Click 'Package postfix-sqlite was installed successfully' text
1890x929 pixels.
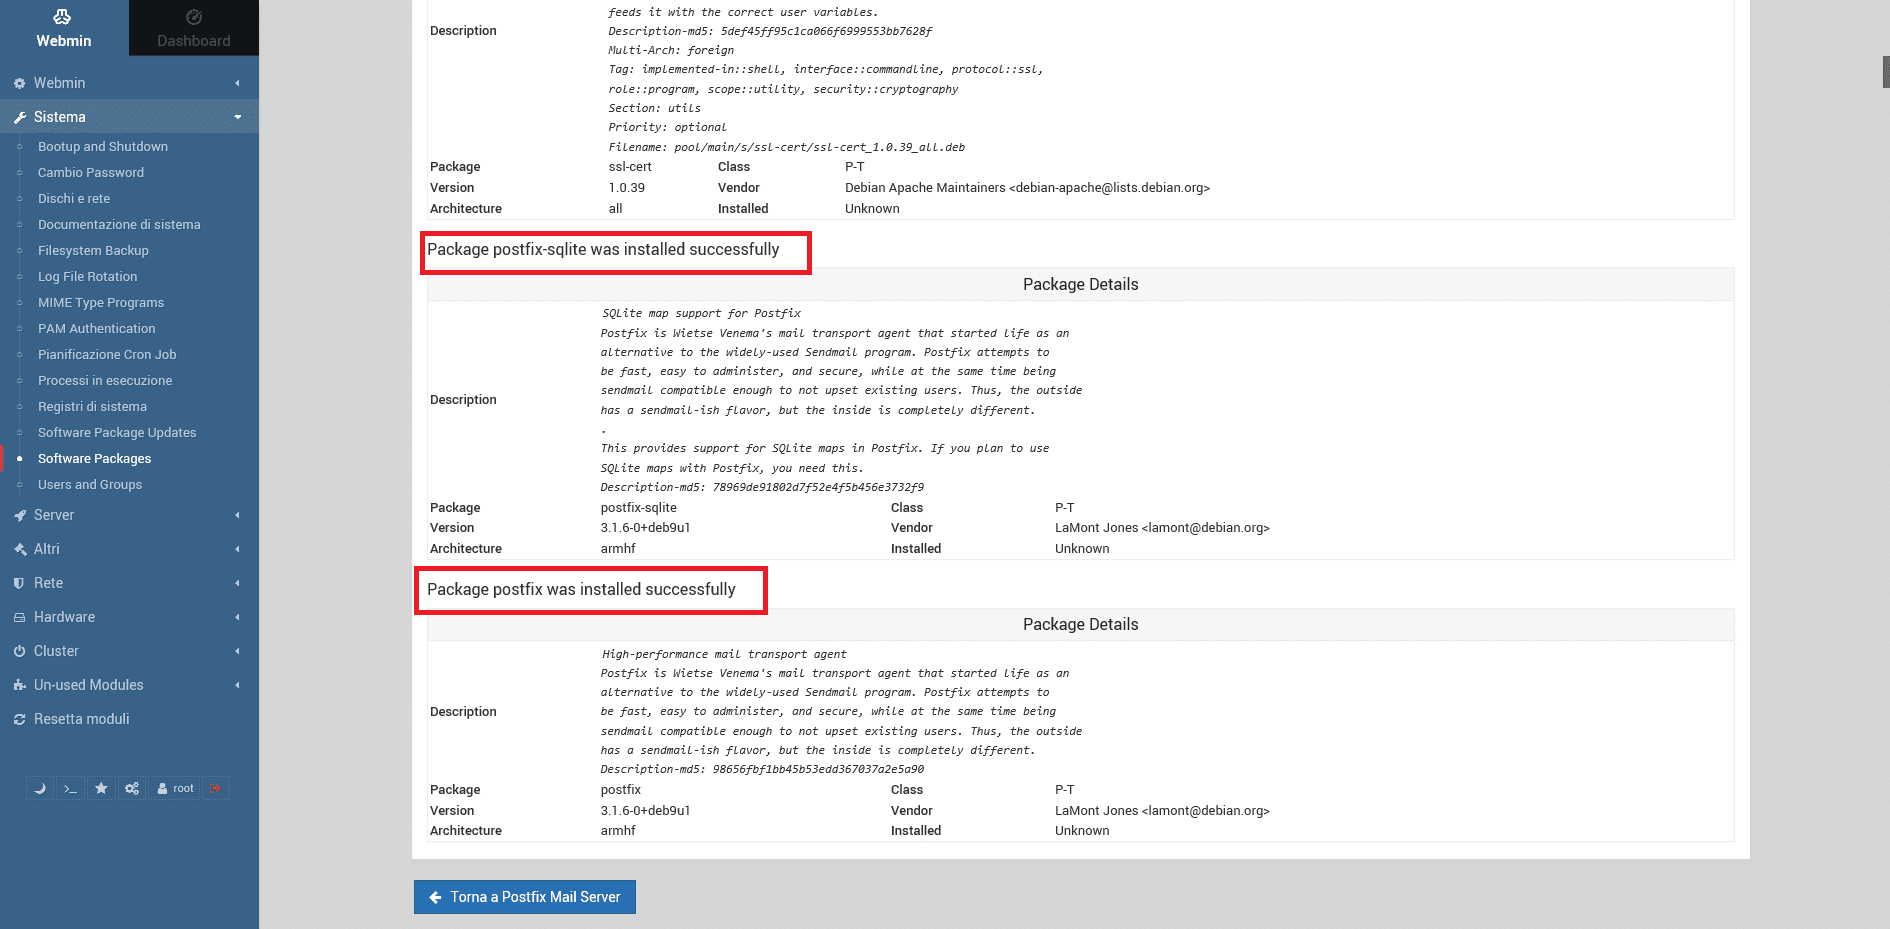pyautogui.click(x=603, y=249)
